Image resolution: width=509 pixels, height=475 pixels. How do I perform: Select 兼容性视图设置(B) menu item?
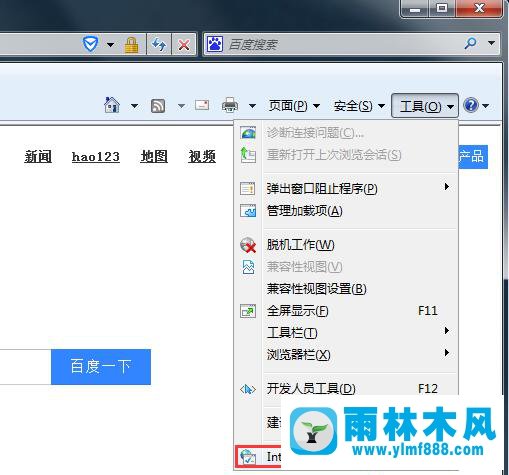tap(345, 289)
